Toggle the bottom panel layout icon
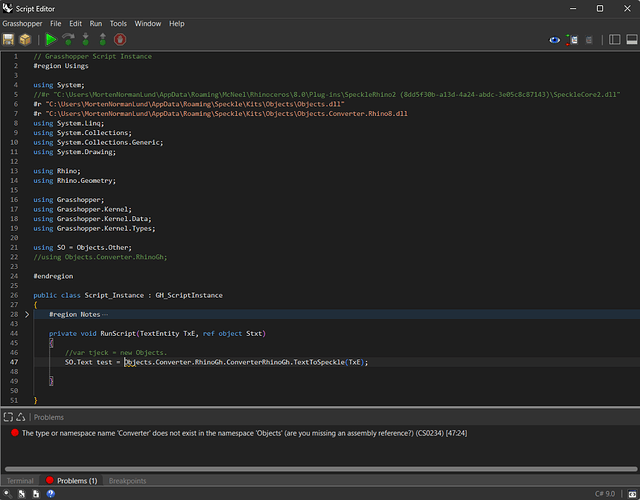Viewport: 640px width, 500px height. coord(632,40)
